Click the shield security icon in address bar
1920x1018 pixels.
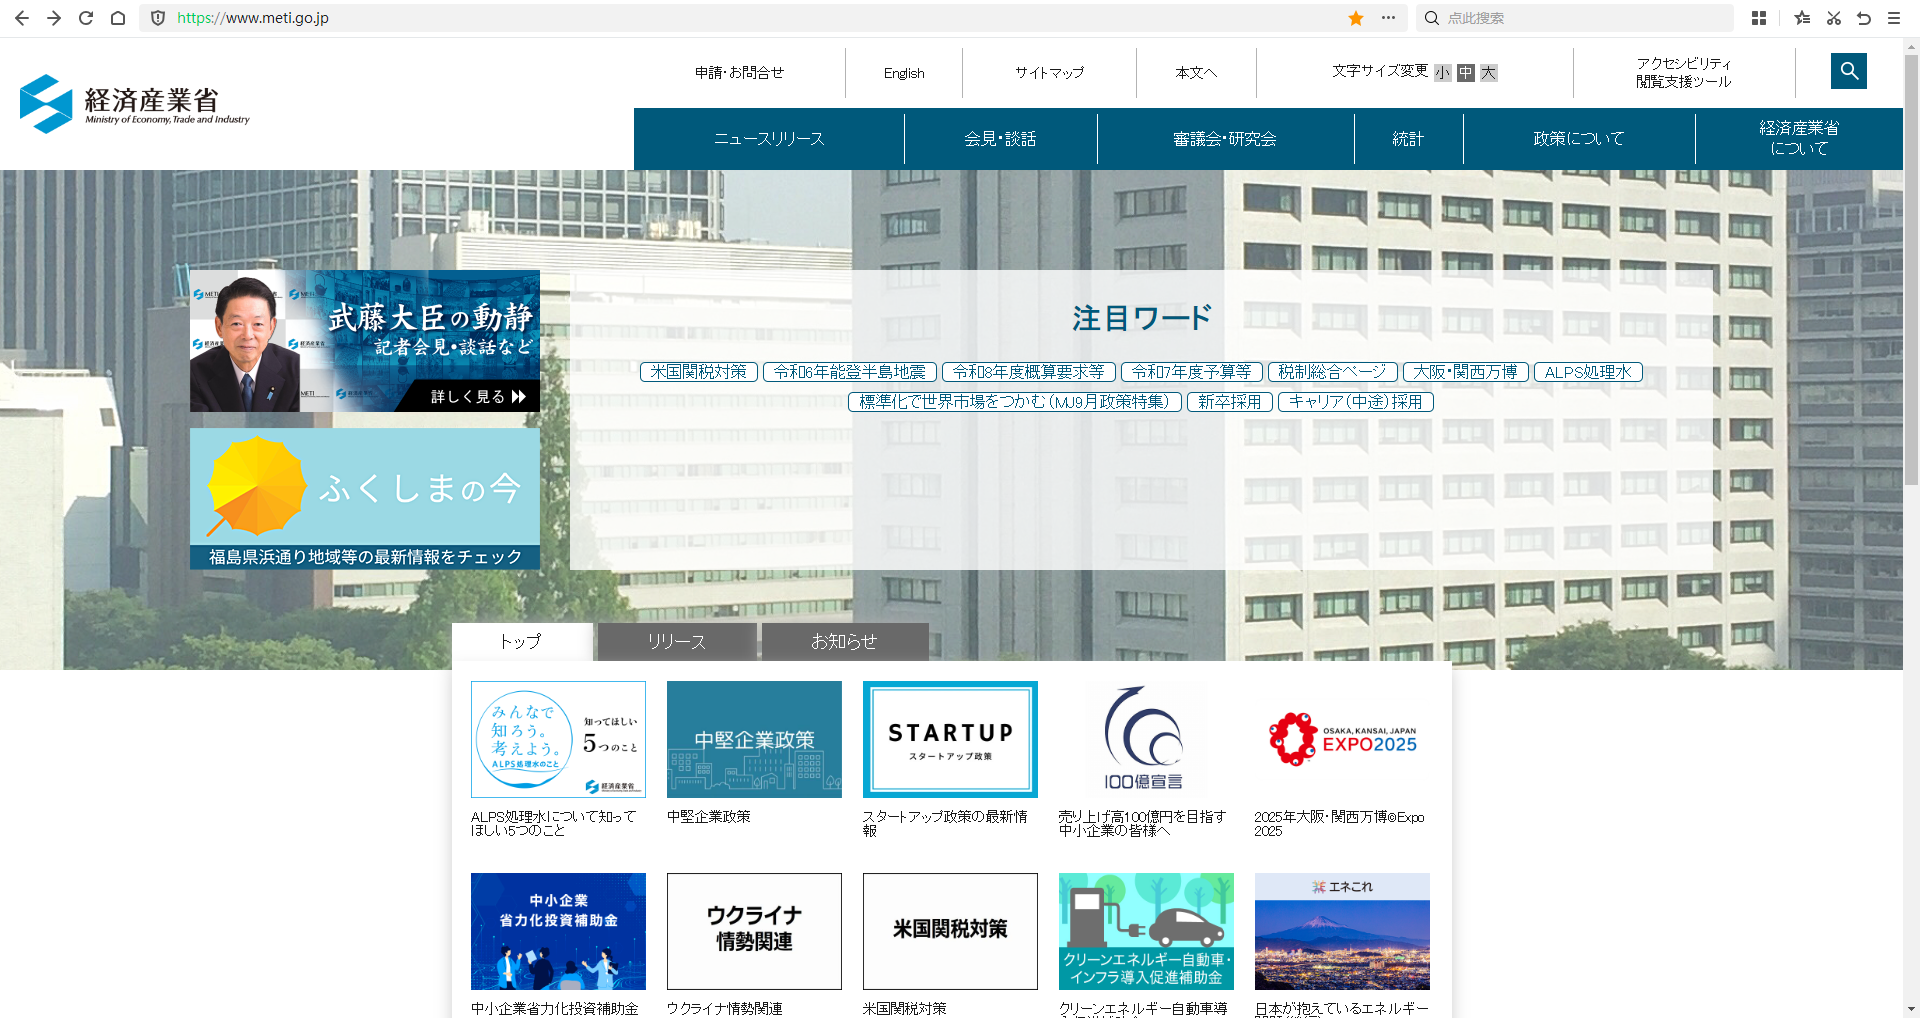tap(158, 18)
